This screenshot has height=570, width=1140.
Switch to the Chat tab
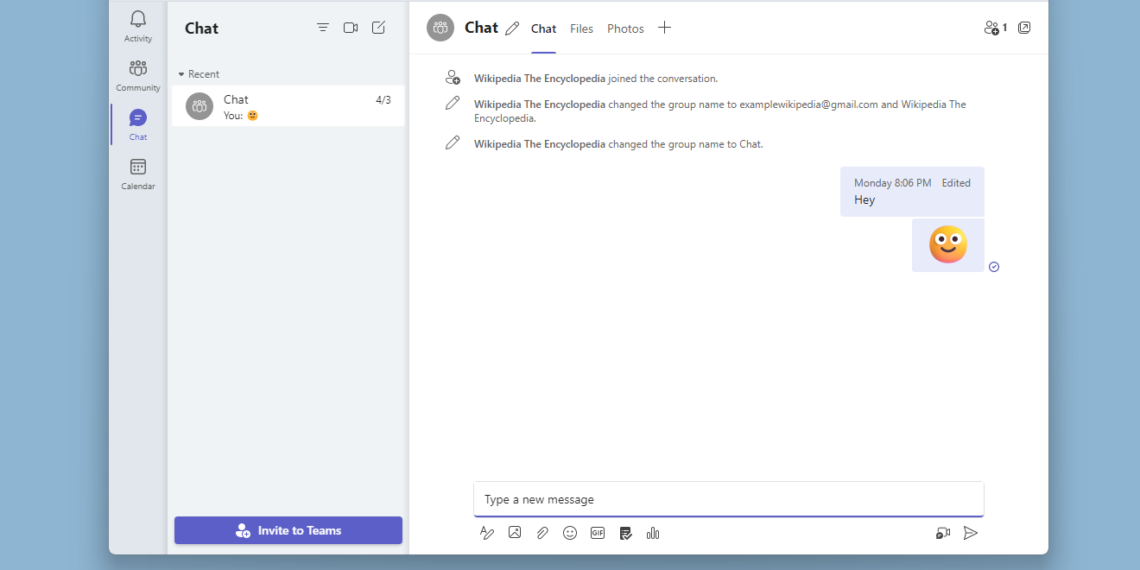543,29
